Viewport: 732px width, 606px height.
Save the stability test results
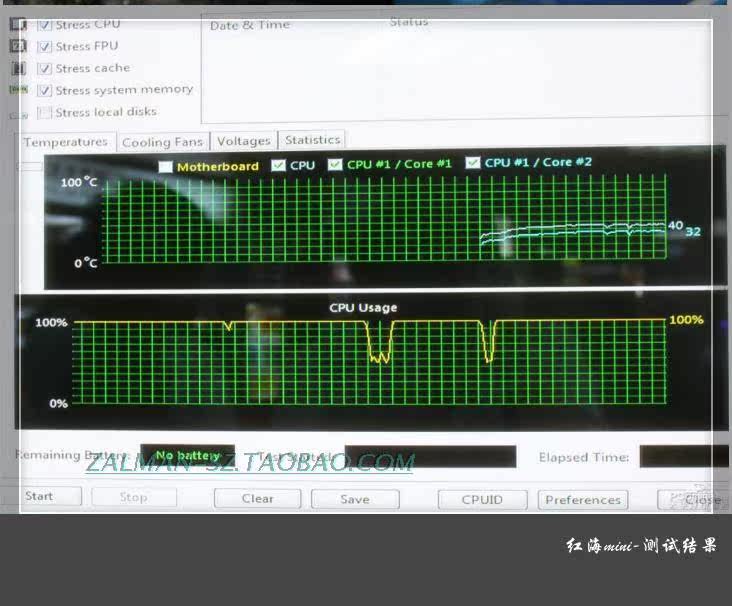(x=355, y=499)
